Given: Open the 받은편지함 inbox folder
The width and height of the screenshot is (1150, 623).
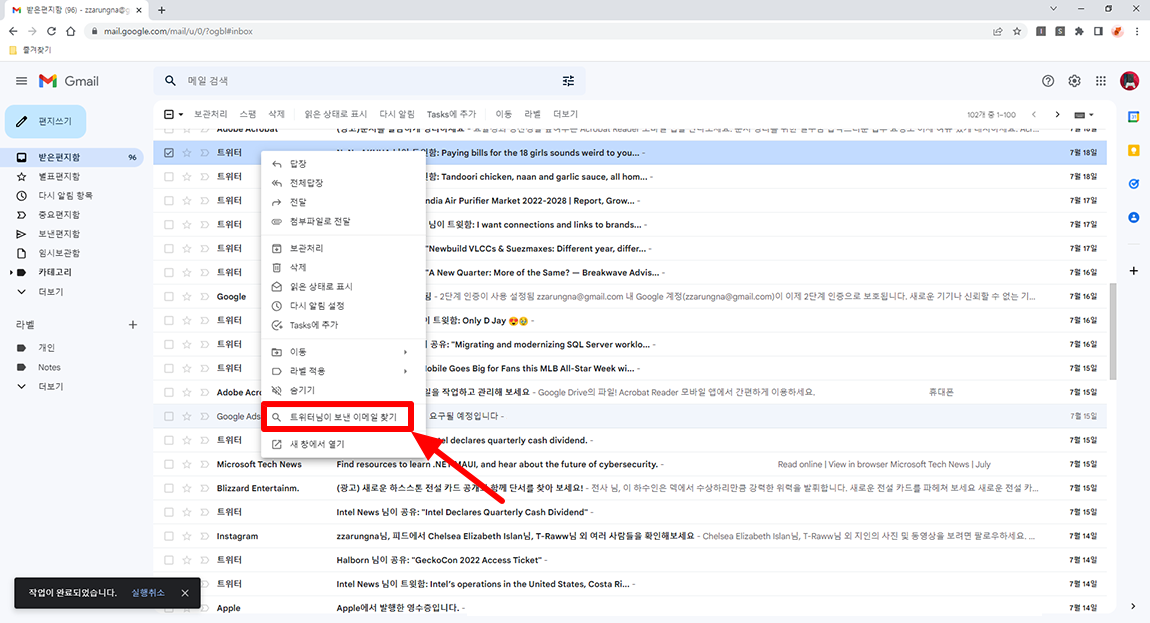Looking at the screenshot, I should (73, 157).
